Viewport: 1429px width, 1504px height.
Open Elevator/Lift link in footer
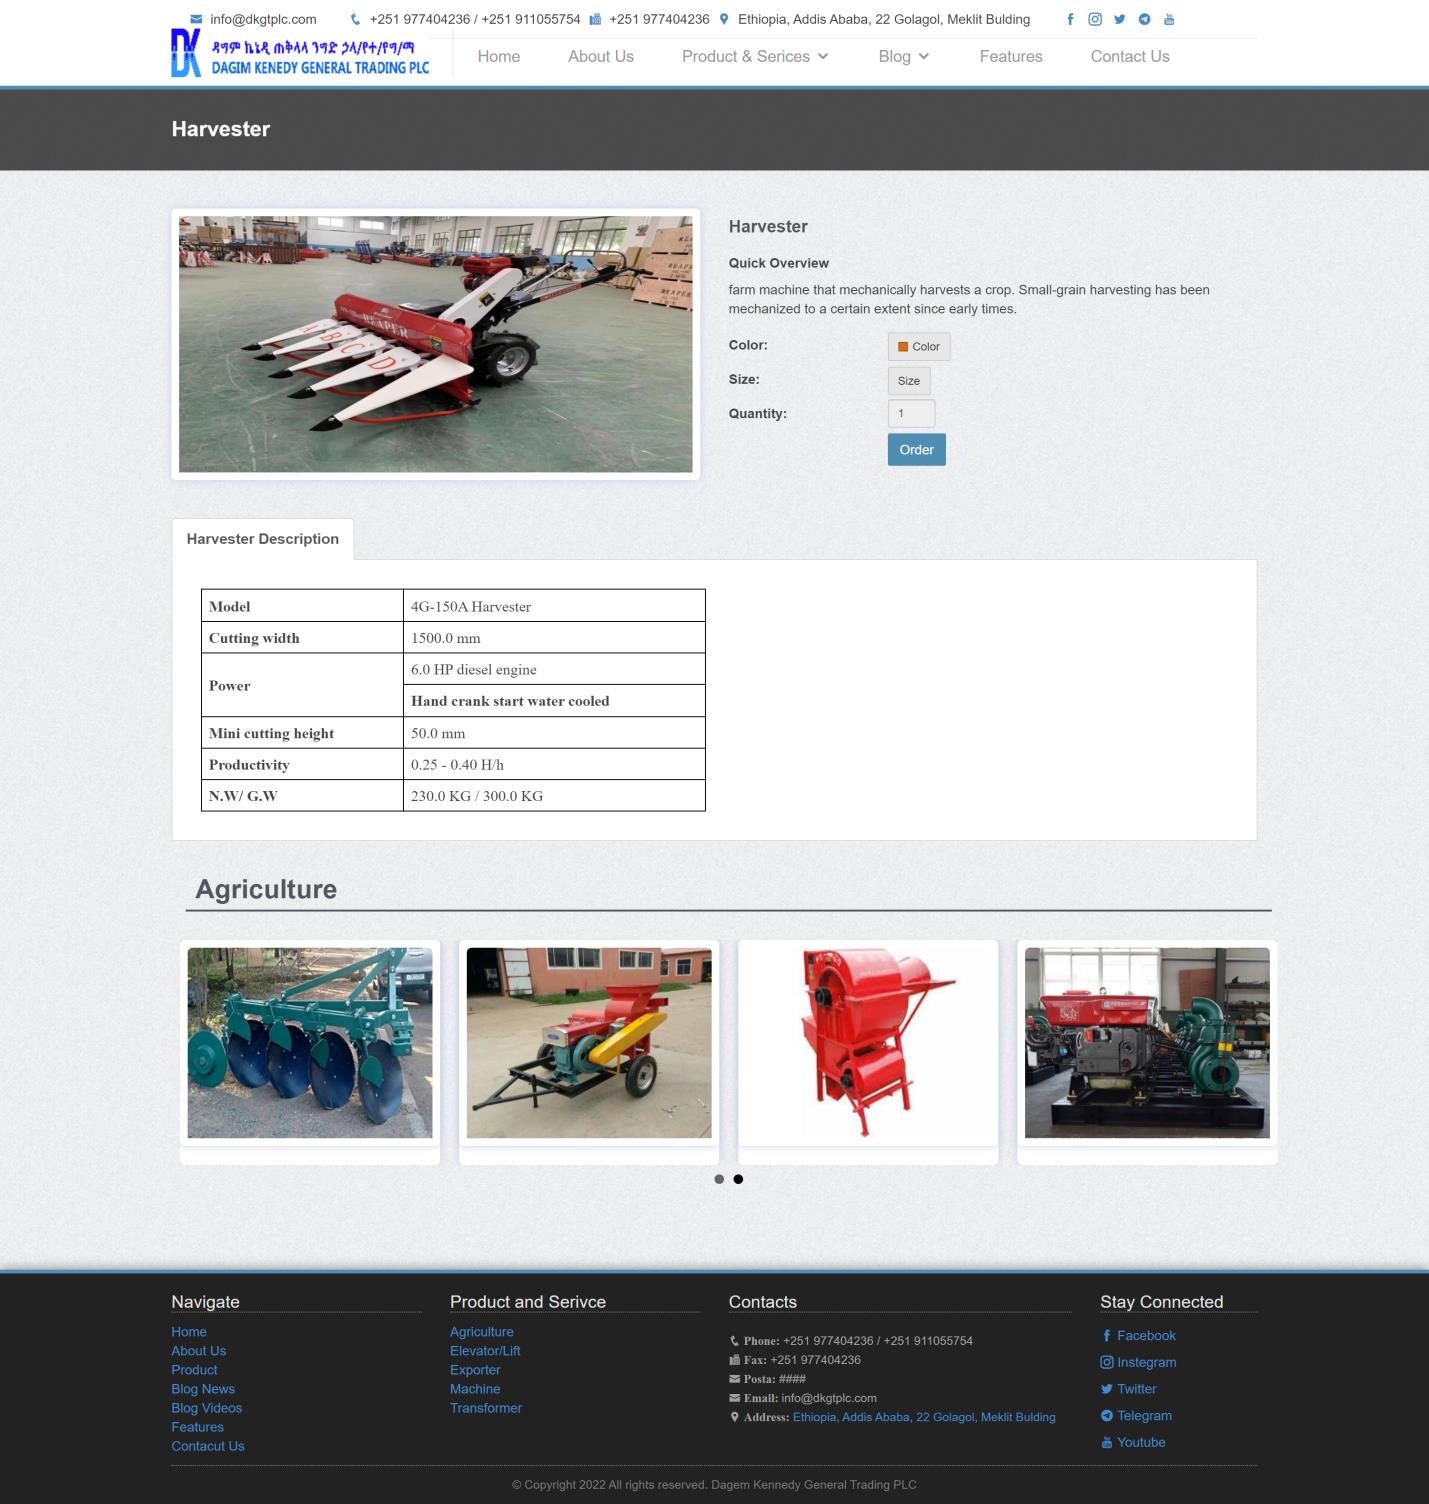pos(485,1351)
